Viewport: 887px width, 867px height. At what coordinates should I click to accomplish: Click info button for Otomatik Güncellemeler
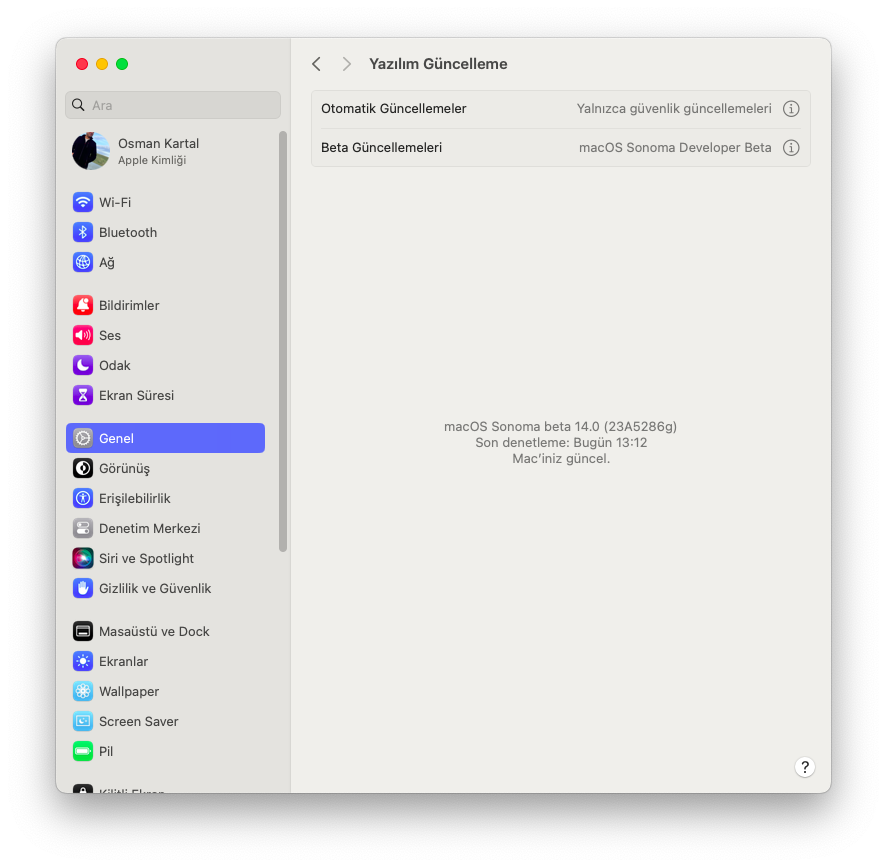pos(791,109)
